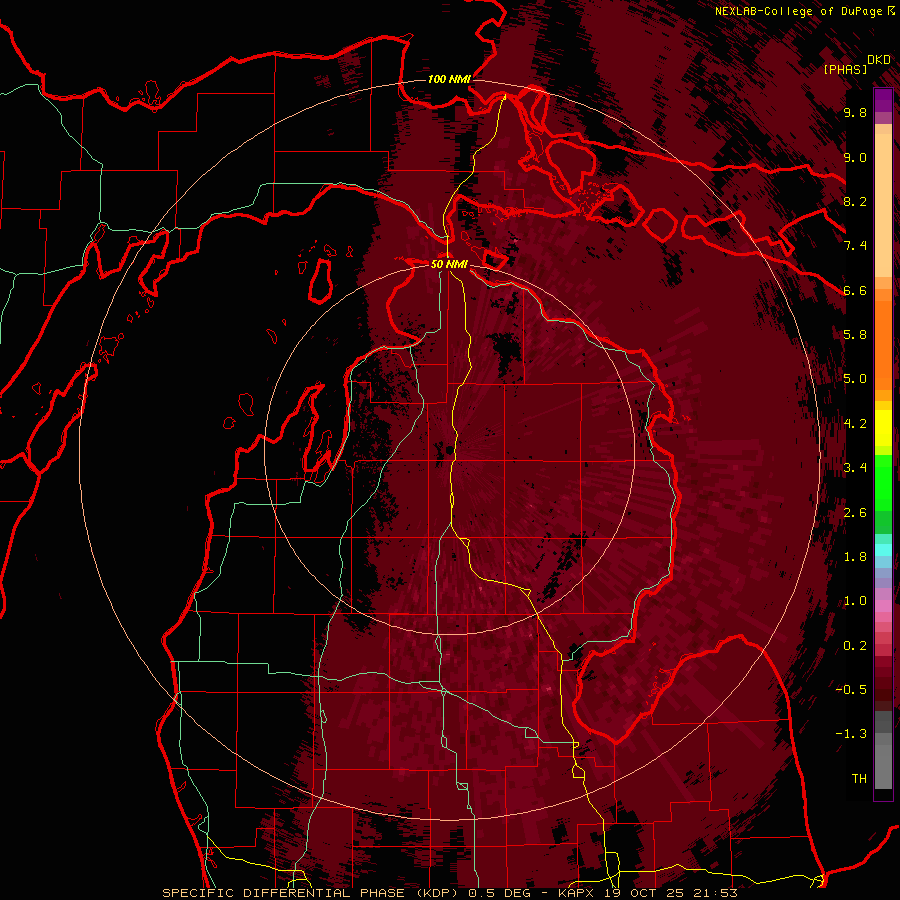Click the 50 NMI range ring label

[x=449, y=264]
